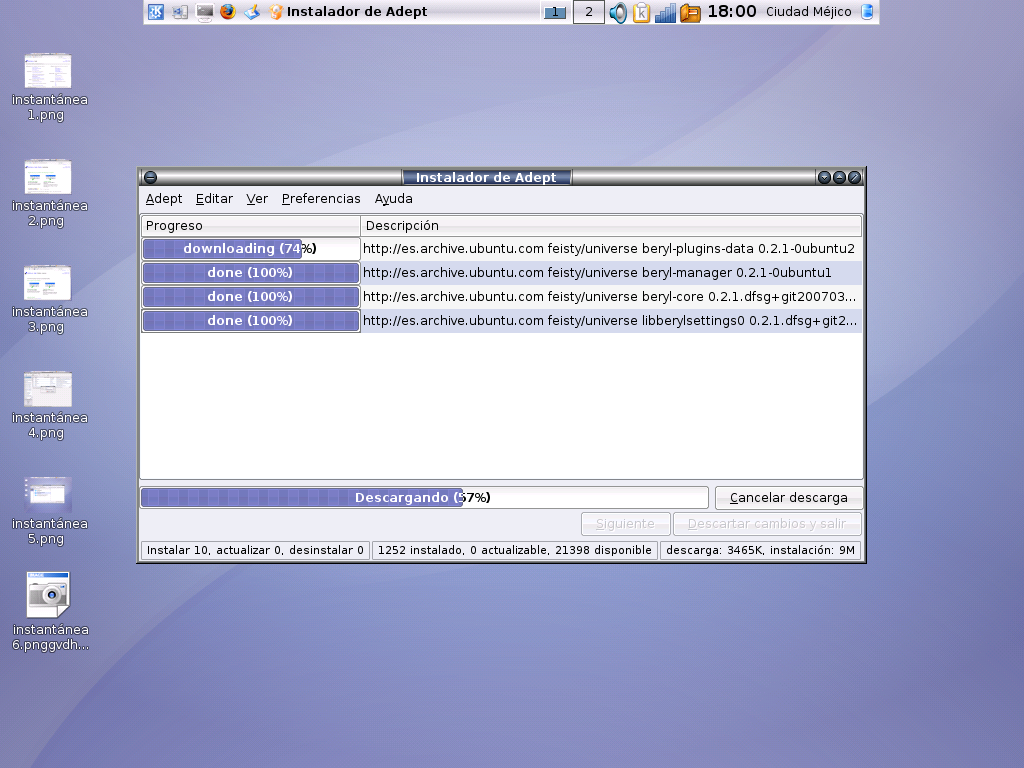This screenshot has width=1024, height=768.
Task: Switch to virtual desktop 2
Action: [588, 12]
